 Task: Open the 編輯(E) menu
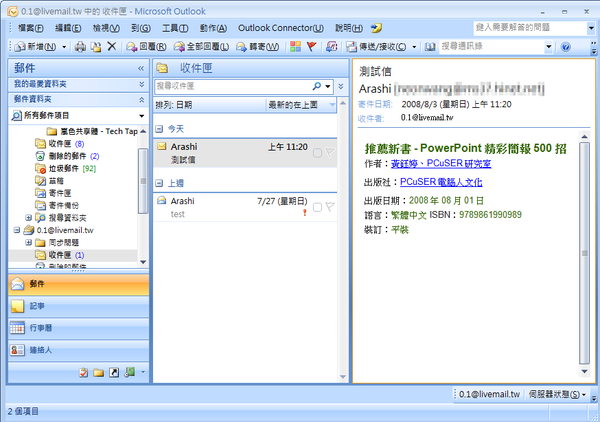coord(68,28)
